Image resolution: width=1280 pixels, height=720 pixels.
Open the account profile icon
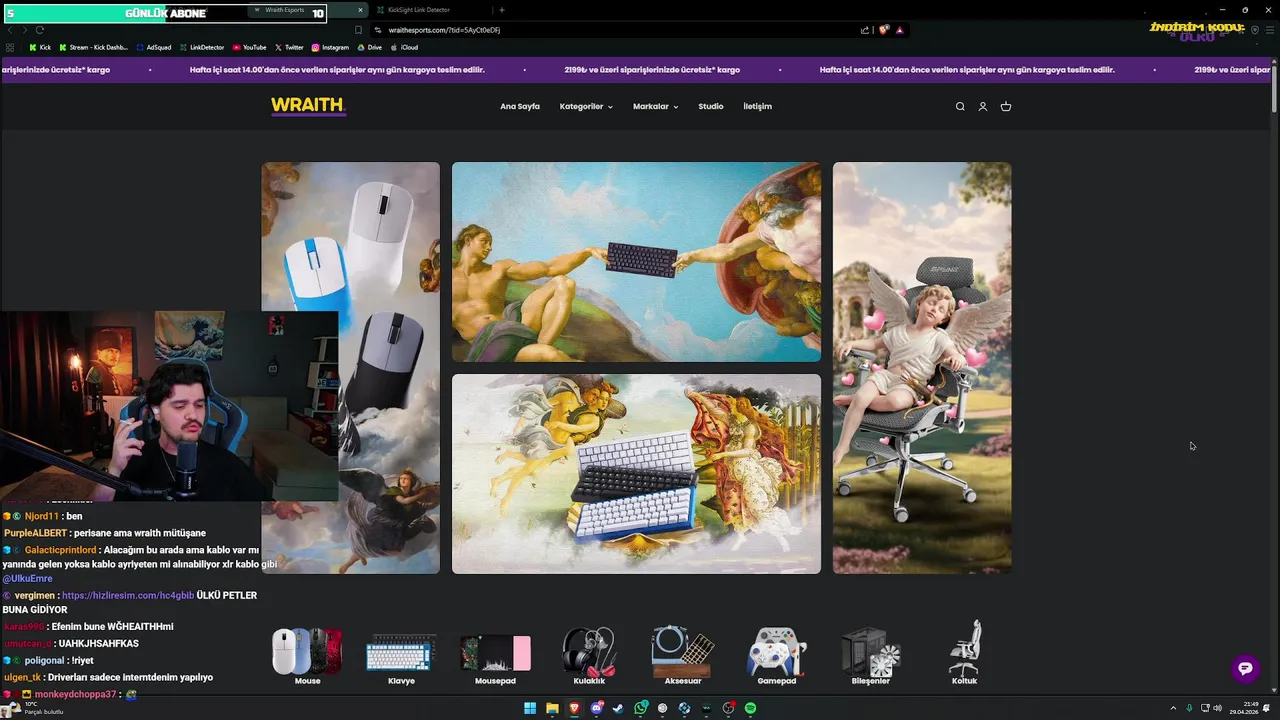tap(983, 107)
